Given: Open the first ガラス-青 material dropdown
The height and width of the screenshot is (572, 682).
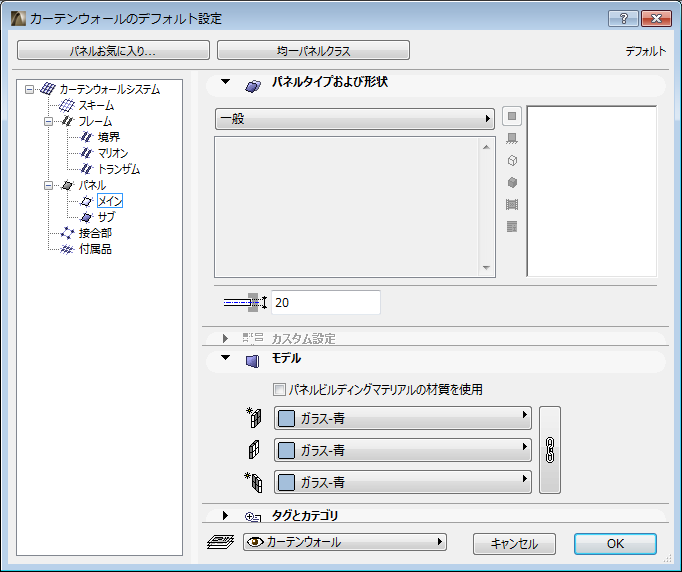Looking at the screenshot, I should [403, 418].
